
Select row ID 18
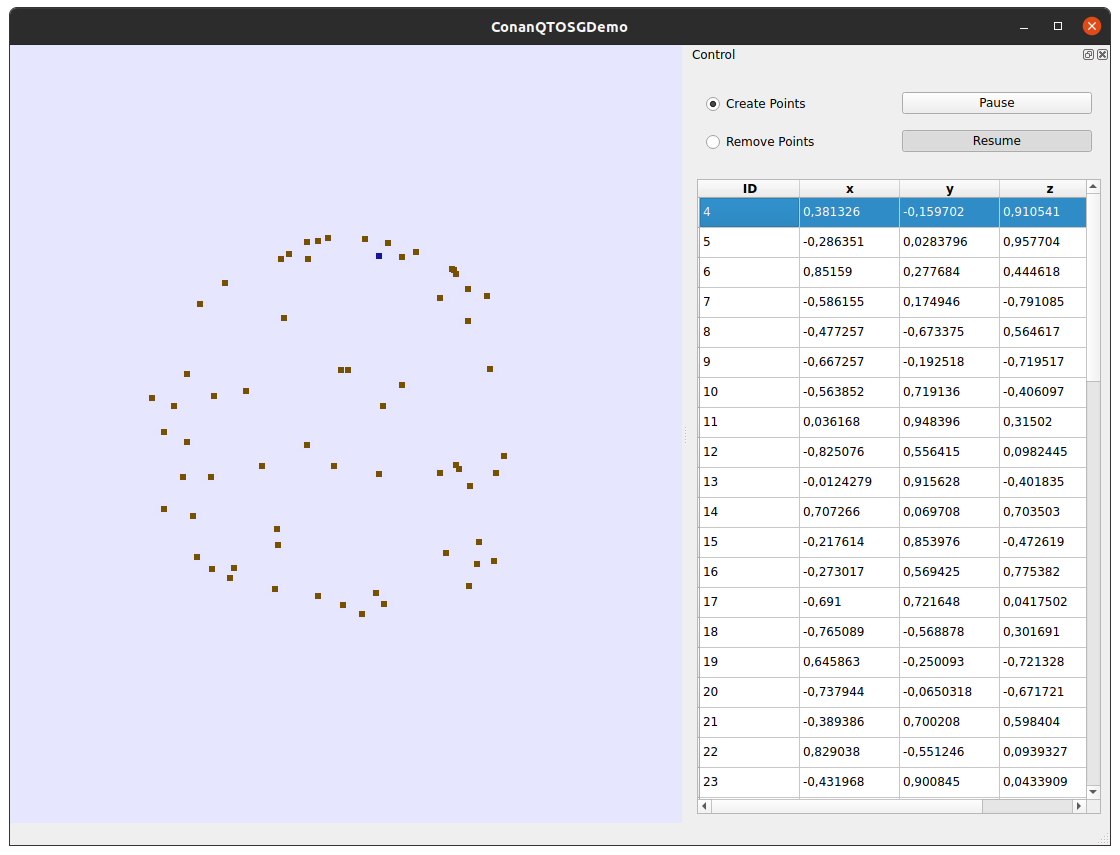click(x=749, y=632)
